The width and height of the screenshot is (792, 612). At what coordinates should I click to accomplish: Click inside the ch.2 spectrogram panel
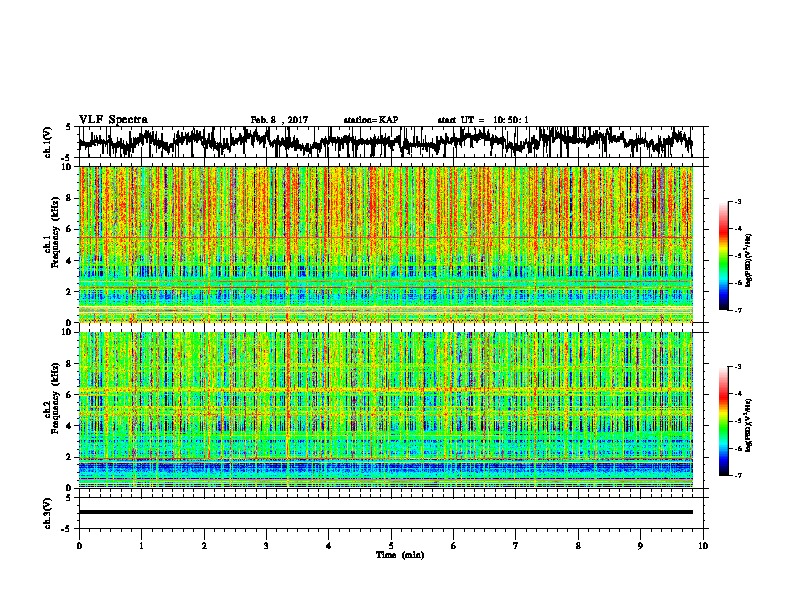386,410
